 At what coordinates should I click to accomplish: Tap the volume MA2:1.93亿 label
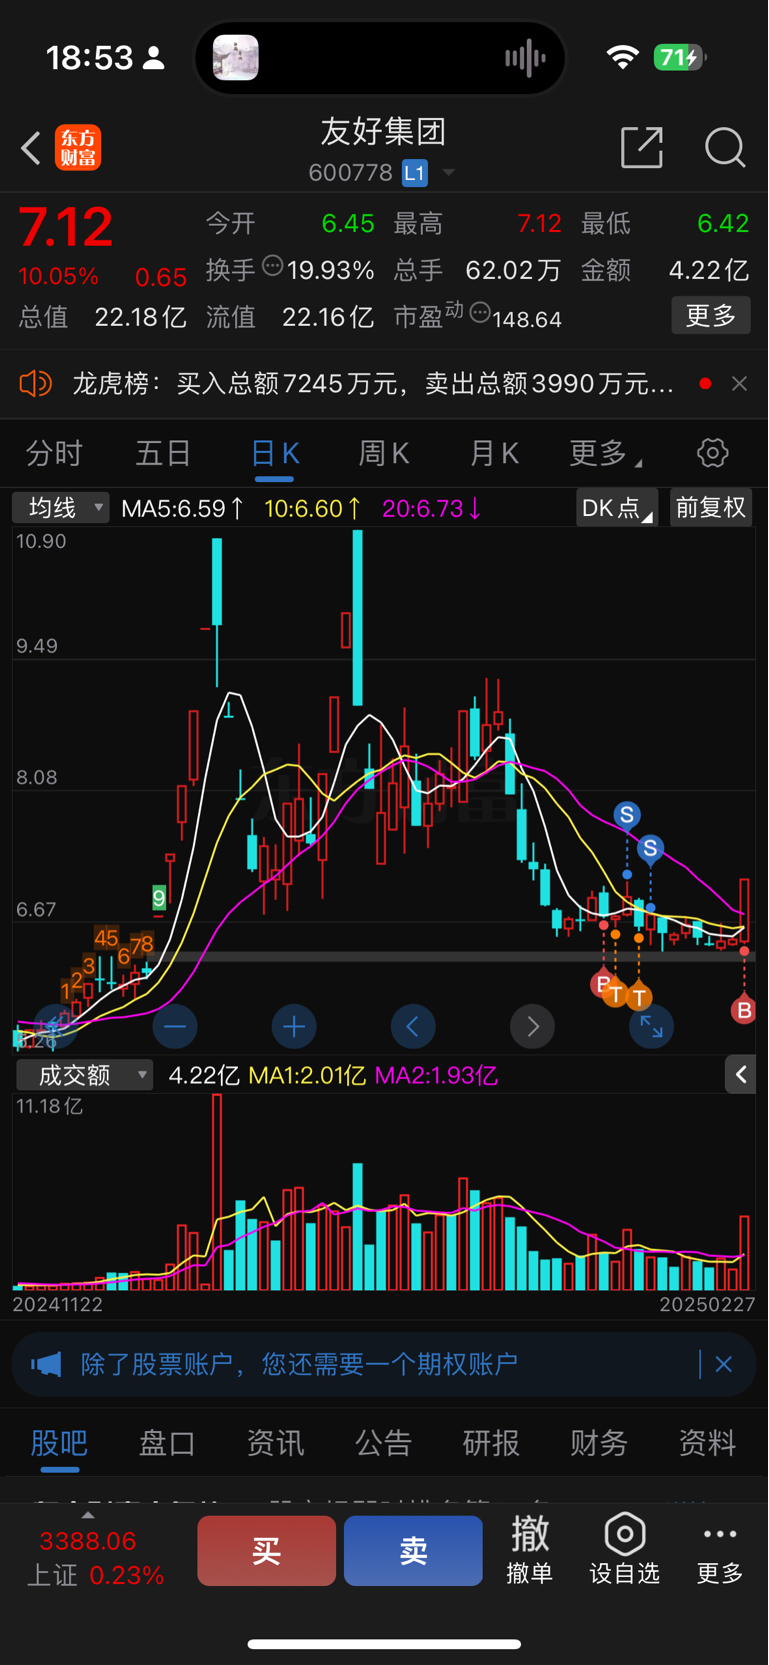435,1076
